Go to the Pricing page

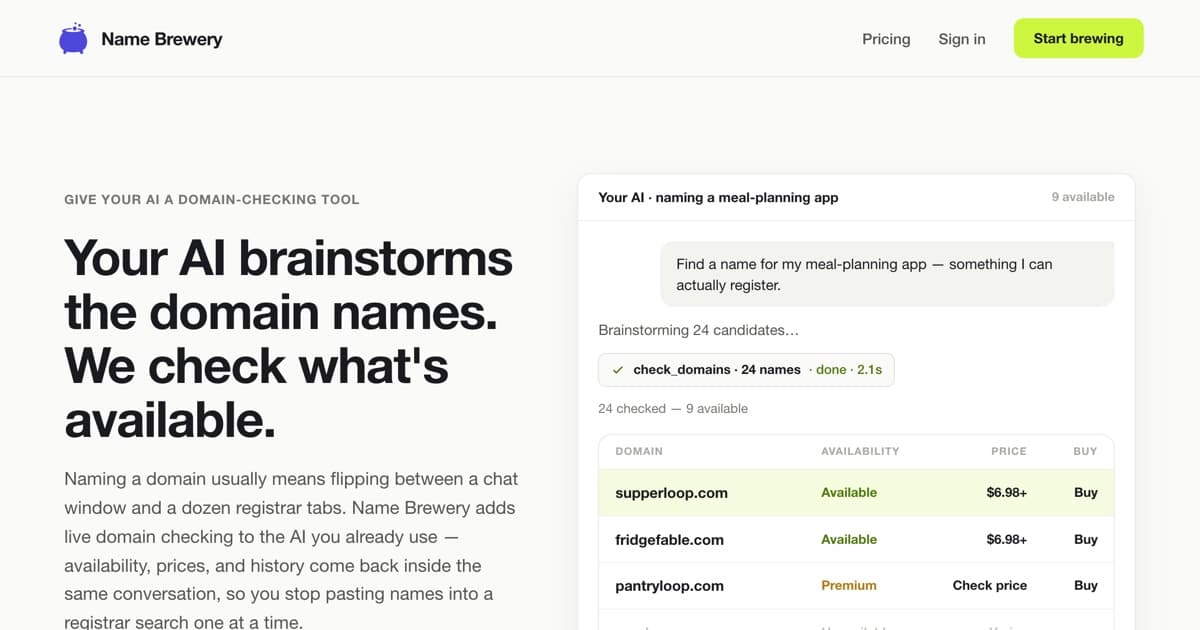click(886, 39)
